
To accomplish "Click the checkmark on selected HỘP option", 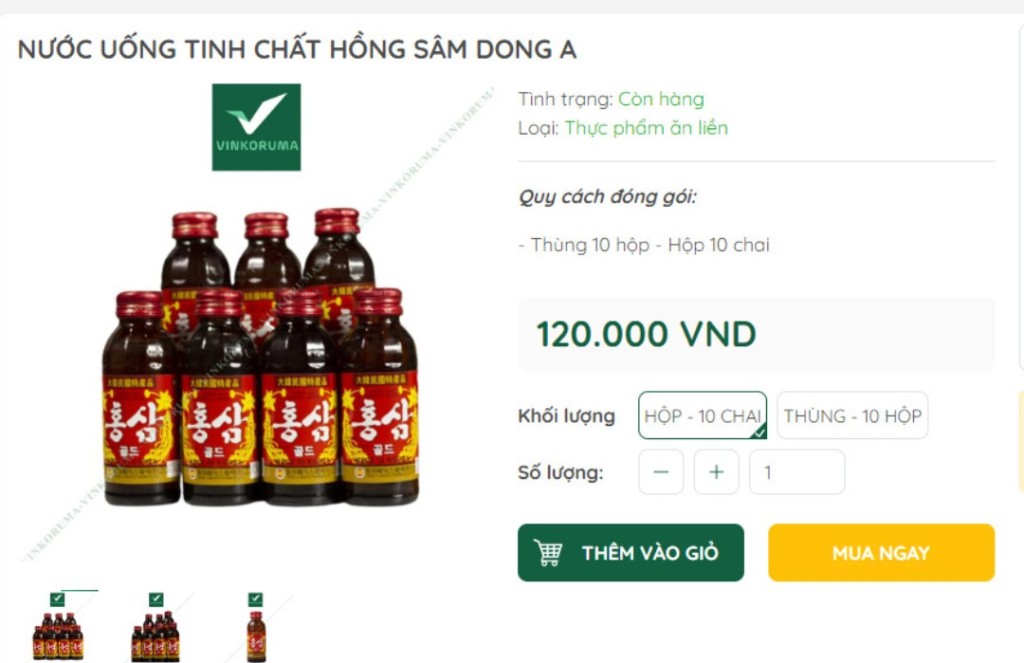I will (x=759, y=432).
